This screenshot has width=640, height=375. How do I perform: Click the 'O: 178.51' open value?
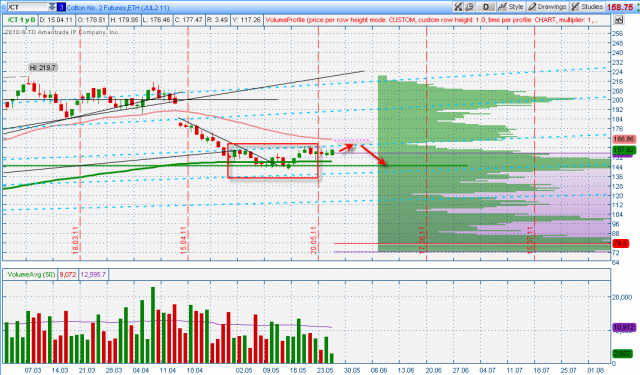coord(91,20)
